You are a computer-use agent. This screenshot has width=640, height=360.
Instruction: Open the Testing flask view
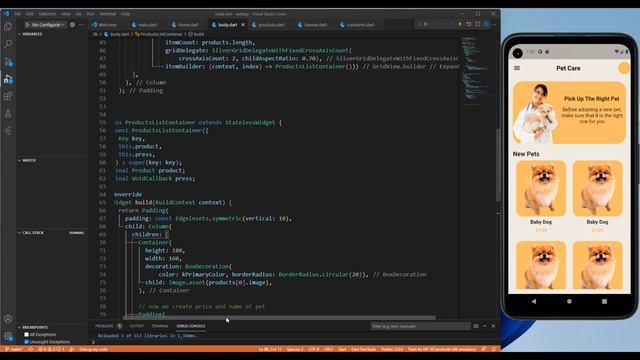8,113
